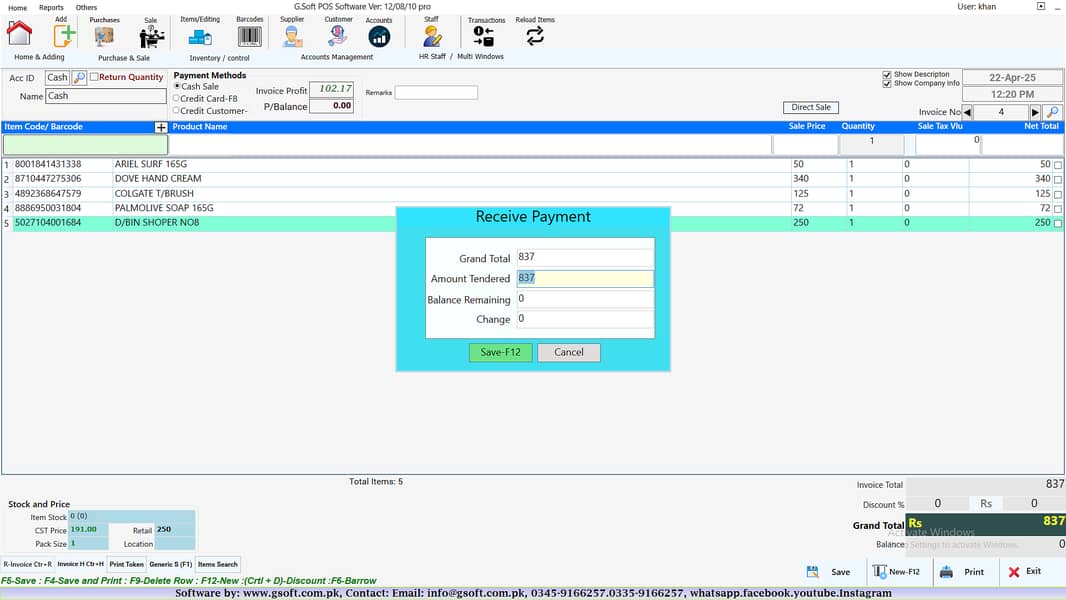The height and width of the screenshot is (600, 1066).
Task: Tick checkbox on COLGATE T/BRUSH row
Action: click(x=1058, y=194)
